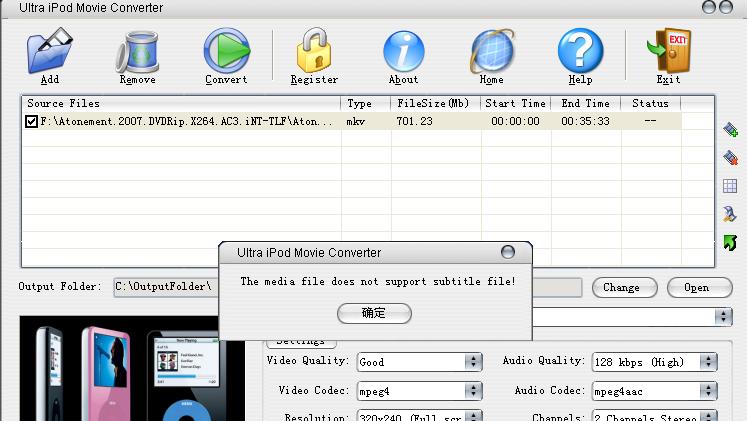Open the Audio Quality dropdown showing 128 kbps

pyautogui.click(x=655, y=362)
